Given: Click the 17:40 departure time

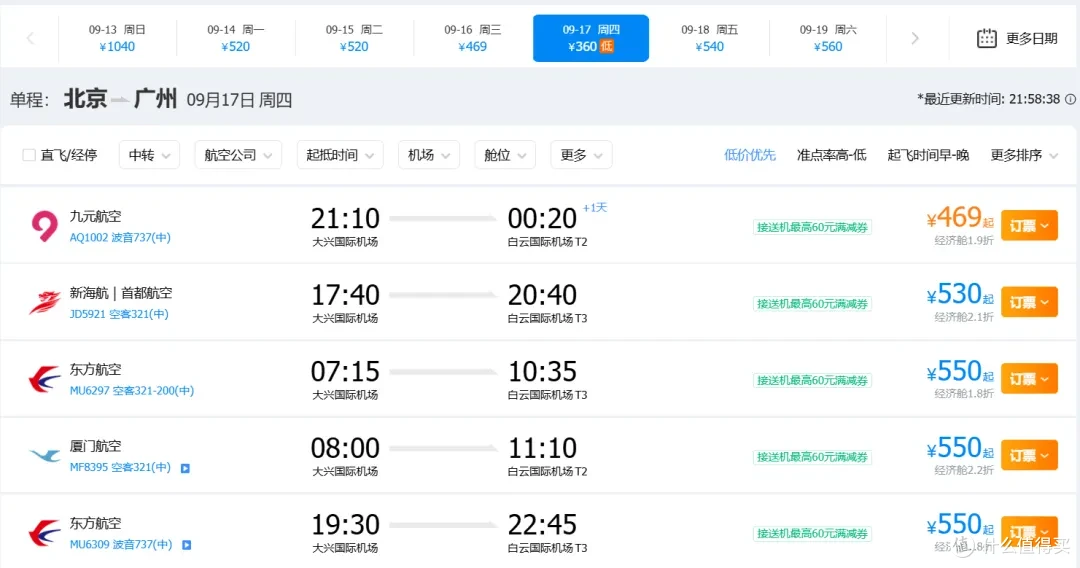Looking at the screenshot, I should 345,295.
